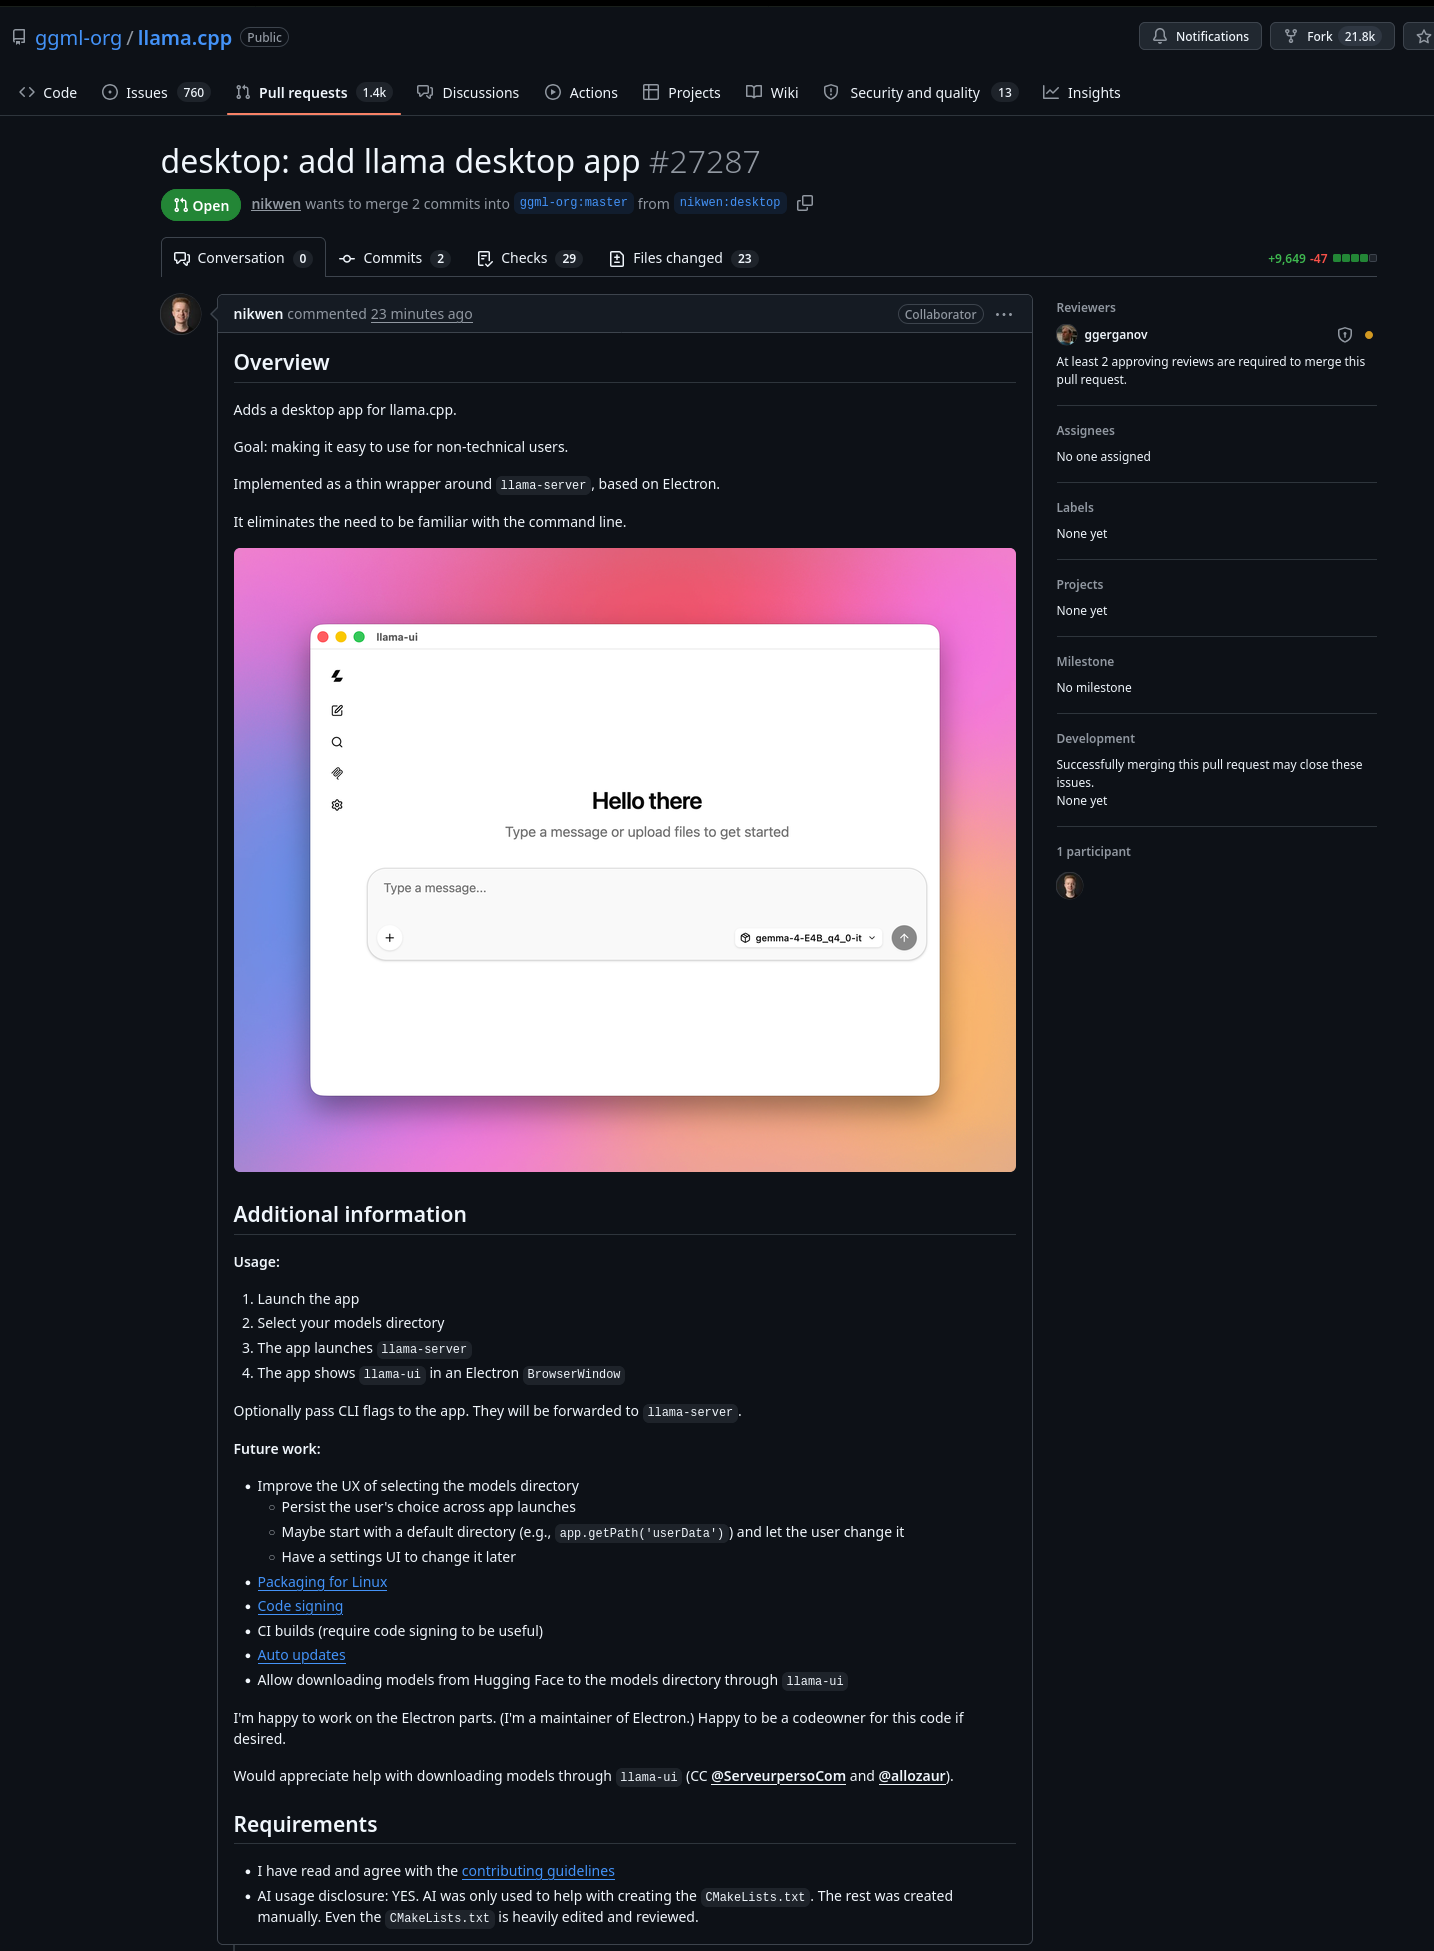The width and height of the screenshot is (1434, 1951).
Task: Click the 'Hello there' text in screenshot
Action: [647, 801]
